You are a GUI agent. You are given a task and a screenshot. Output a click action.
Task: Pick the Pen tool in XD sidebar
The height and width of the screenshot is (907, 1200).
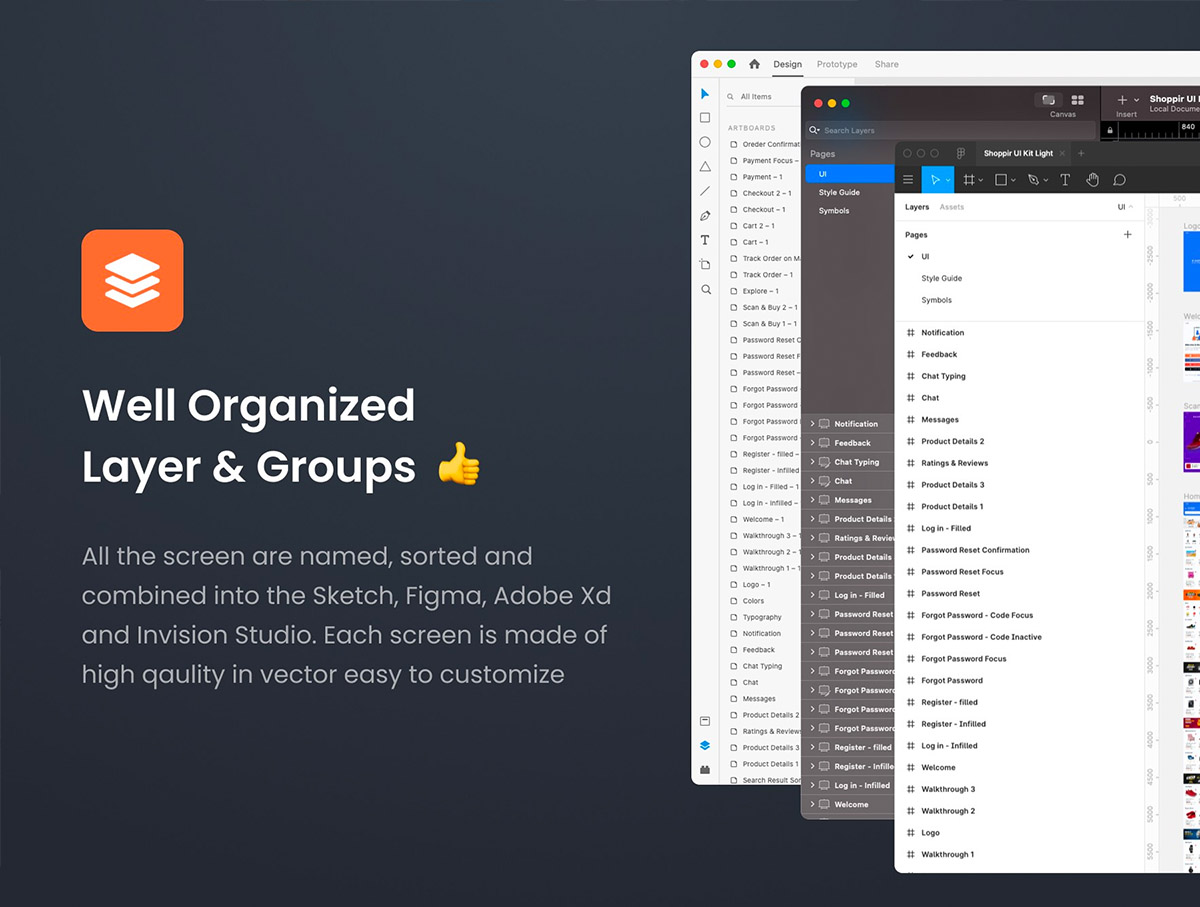705,216
